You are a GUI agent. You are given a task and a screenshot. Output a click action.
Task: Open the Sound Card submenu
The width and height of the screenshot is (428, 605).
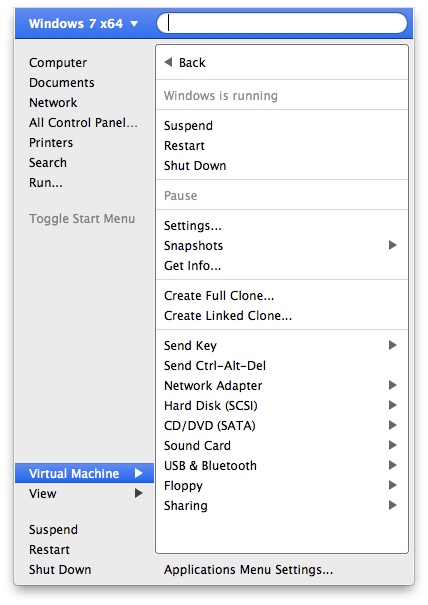pos(282,446)
